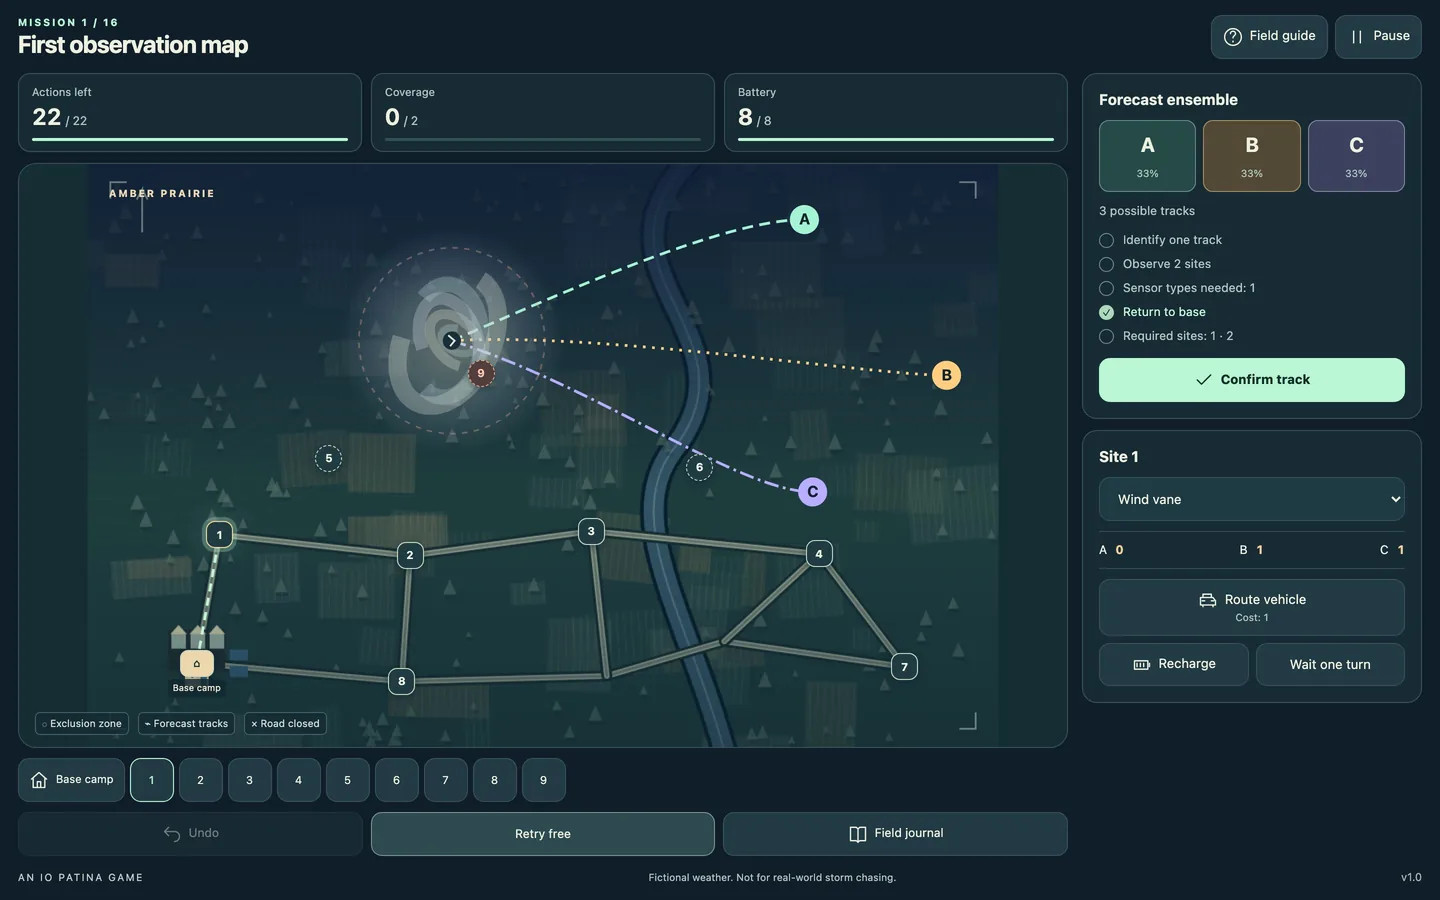1440x900 pixels.
Task: Click the track B endpoint marker on map
Action: tap(946, 375)
